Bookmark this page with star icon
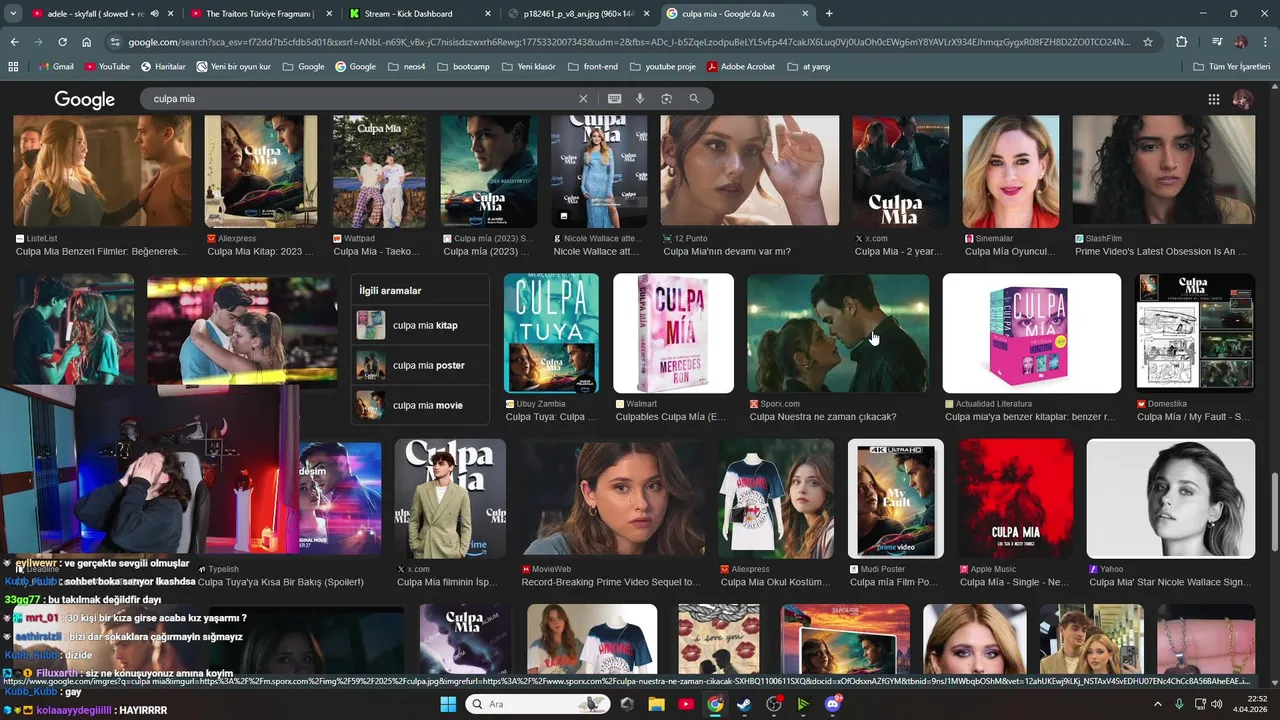 point(1148,42)
